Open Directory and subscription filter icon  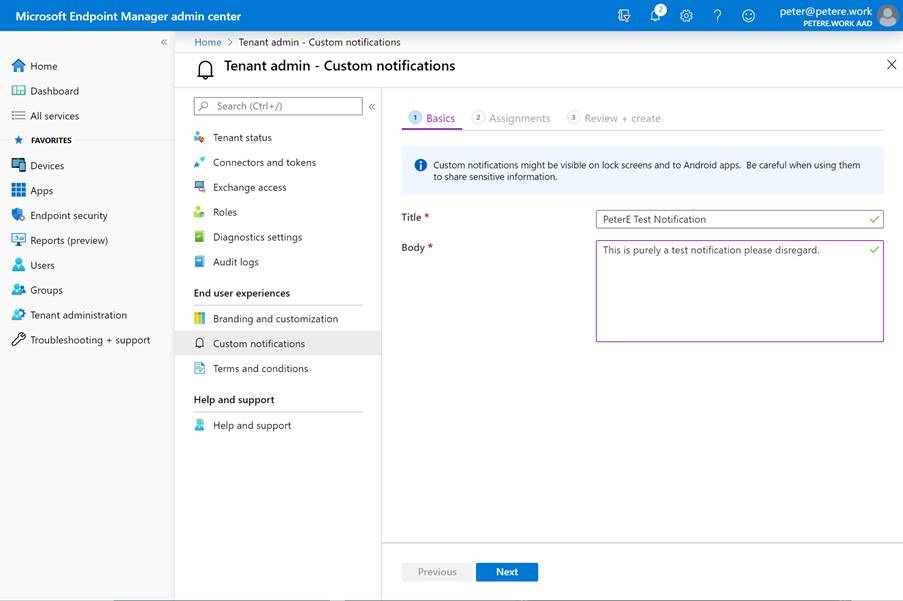tap(625, 16)
